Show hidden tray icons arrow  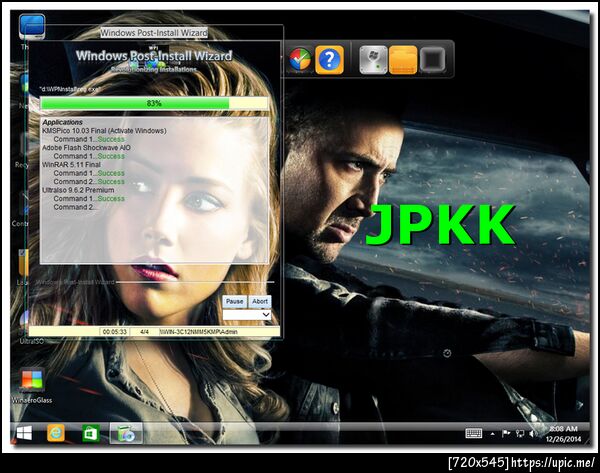pyautogui.click(x=492, y=434)
